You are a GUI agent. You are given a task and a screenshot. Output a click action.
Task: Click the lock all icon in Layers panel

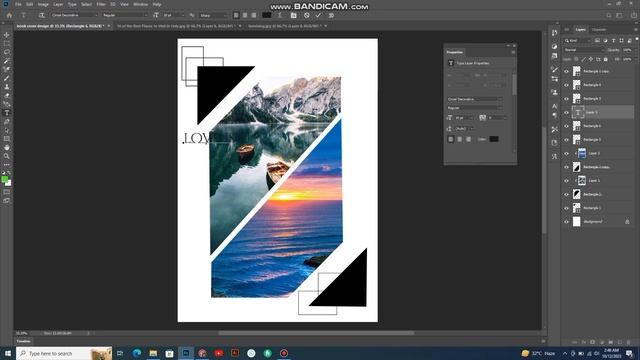606,59
